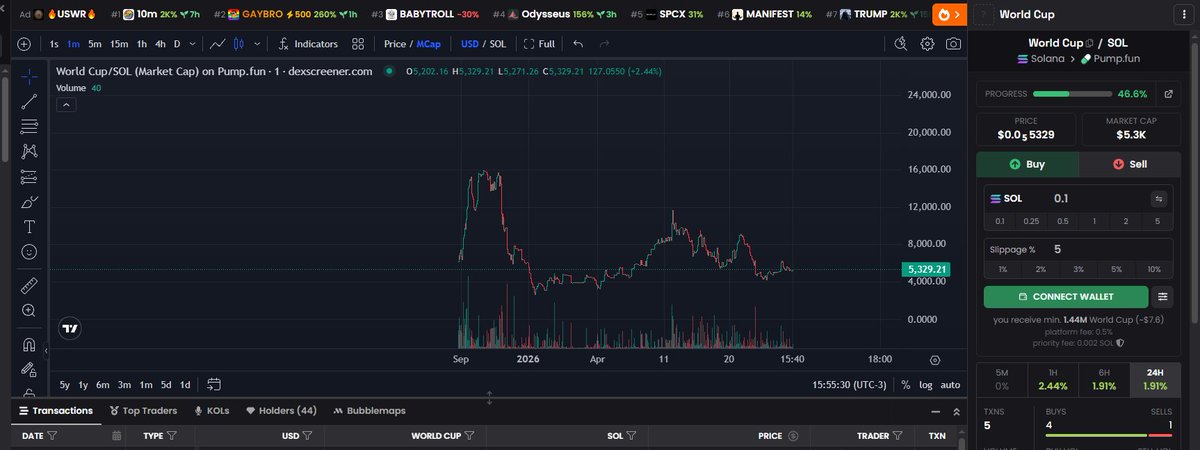
Task: Open the forecasting and measurement tools
Action: tap(29, 176)
